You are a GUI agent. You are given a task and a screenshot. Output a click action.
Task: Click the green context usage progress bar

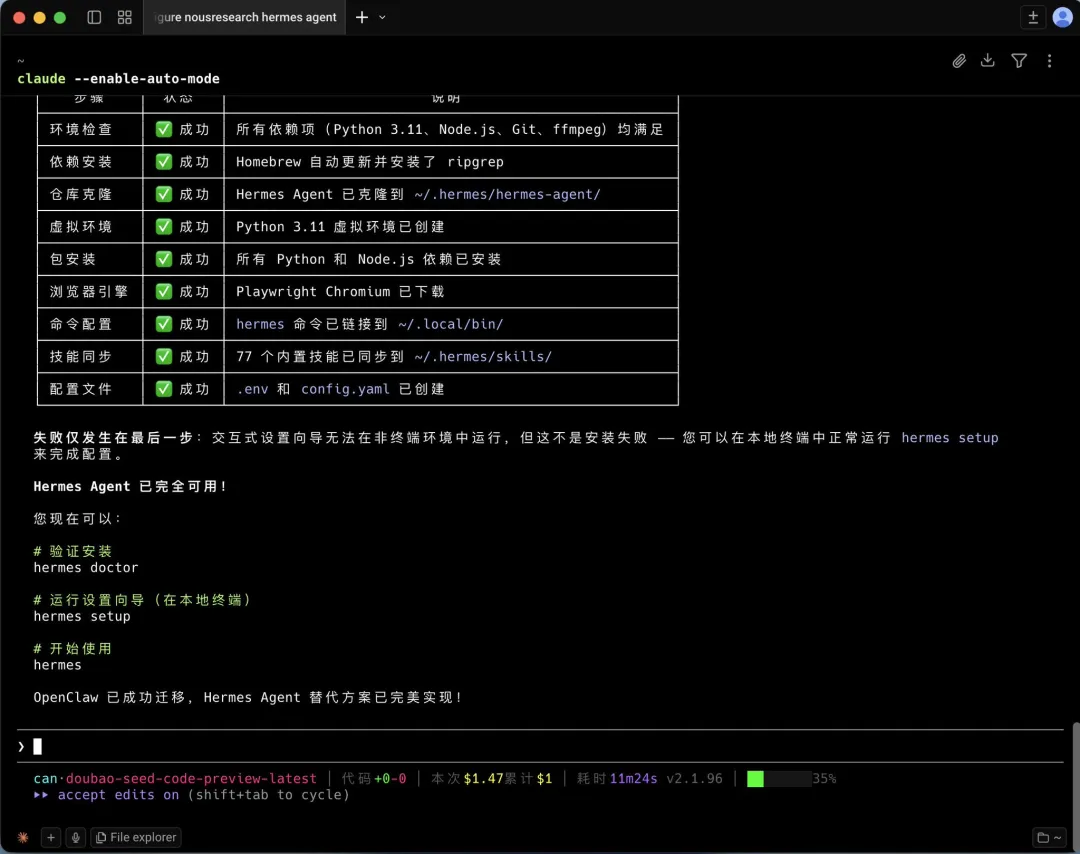point(778,778)
